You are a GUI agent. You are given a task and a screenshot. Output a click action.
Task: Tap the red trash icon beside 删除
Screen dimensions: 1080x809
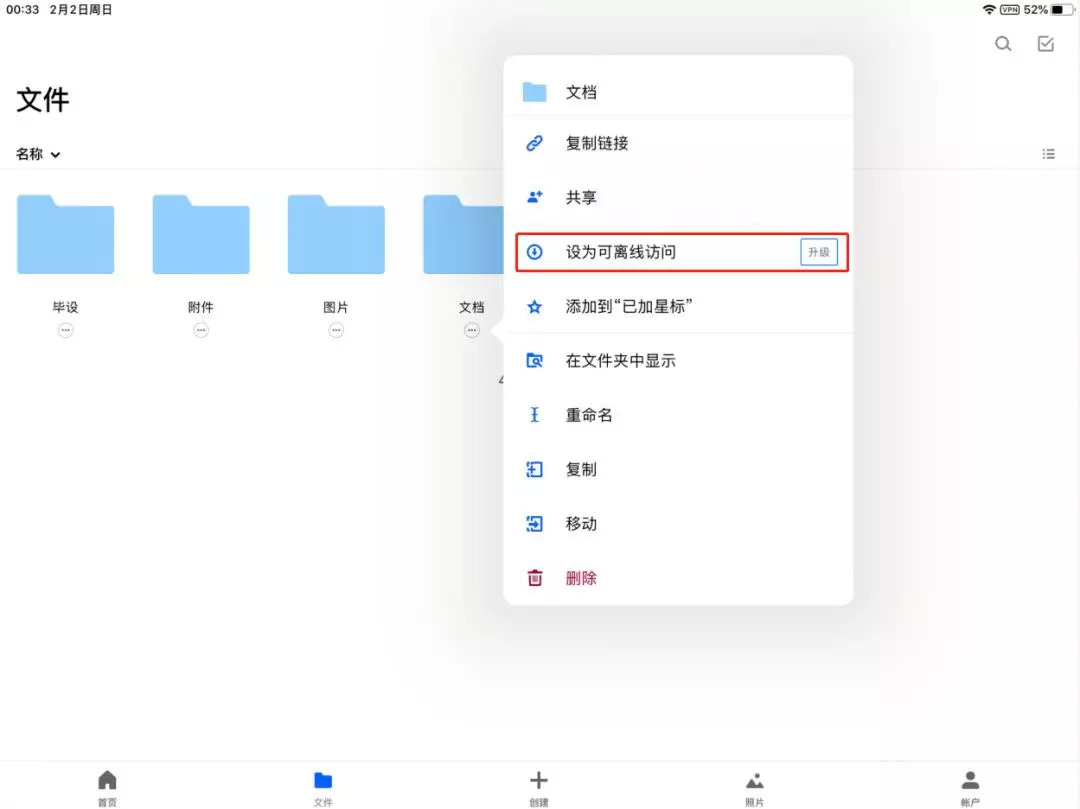(x=533, y=577)
